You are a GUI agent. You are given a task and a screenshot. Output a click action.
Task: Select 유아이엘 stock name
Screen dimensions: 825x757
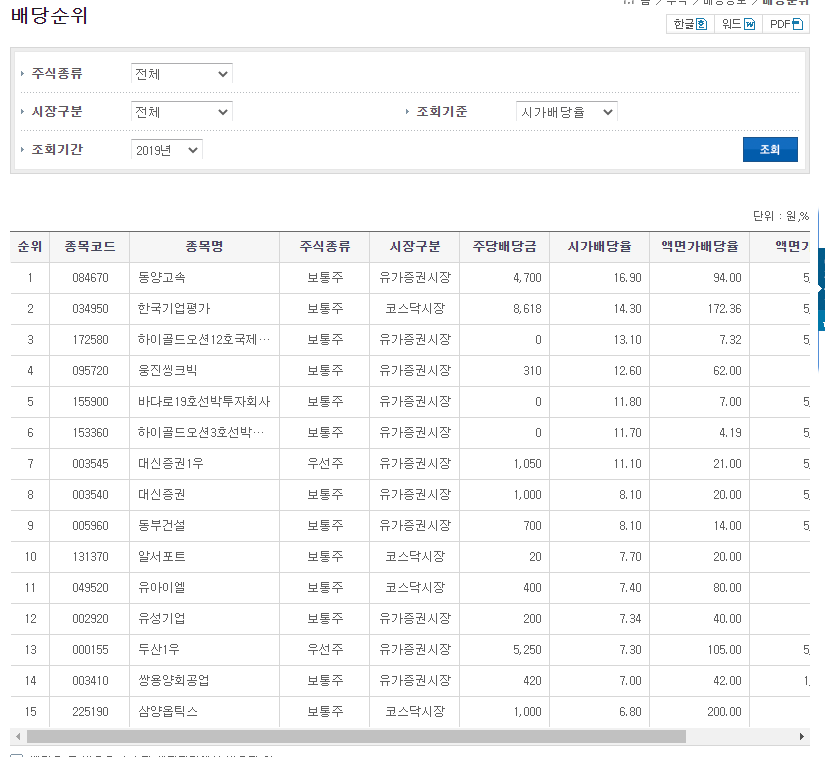(x=162, y=588)
